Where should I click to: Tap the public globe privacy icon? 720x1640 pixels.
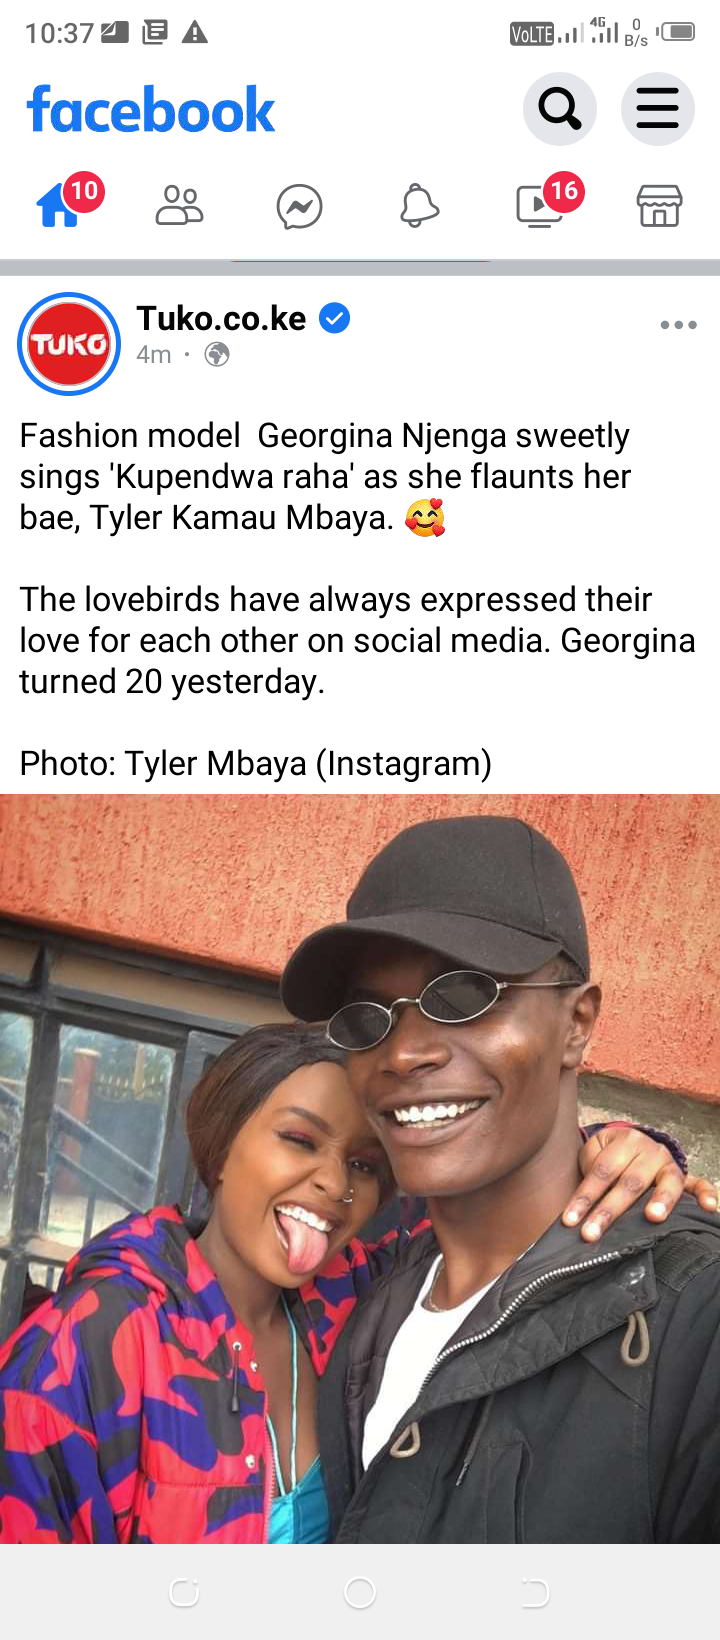click(x=217, y=354)
